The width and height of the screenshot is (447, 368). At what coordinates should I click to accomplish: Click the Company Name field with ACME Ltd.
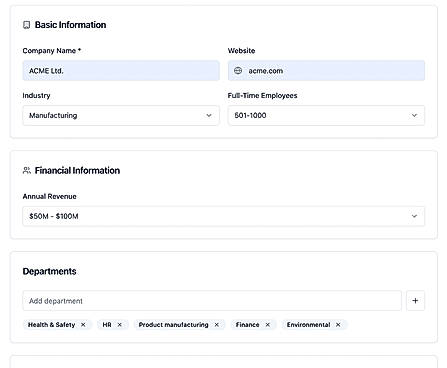121,71
